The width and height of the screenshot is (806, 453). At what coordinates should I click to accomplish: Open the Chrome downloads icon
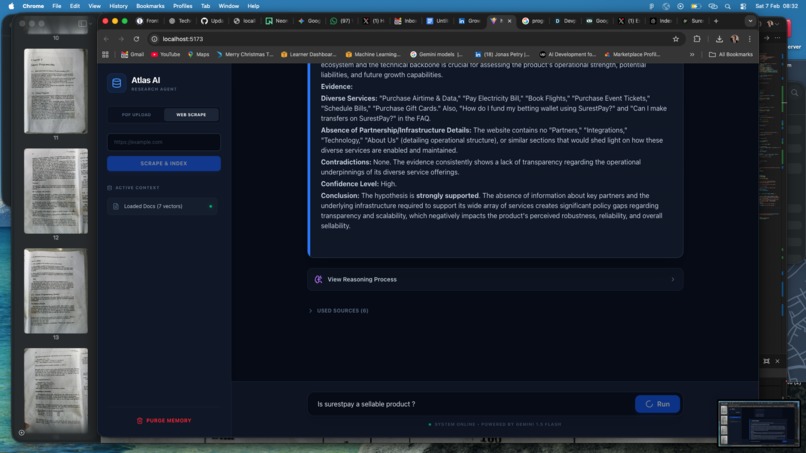(719, 39)
